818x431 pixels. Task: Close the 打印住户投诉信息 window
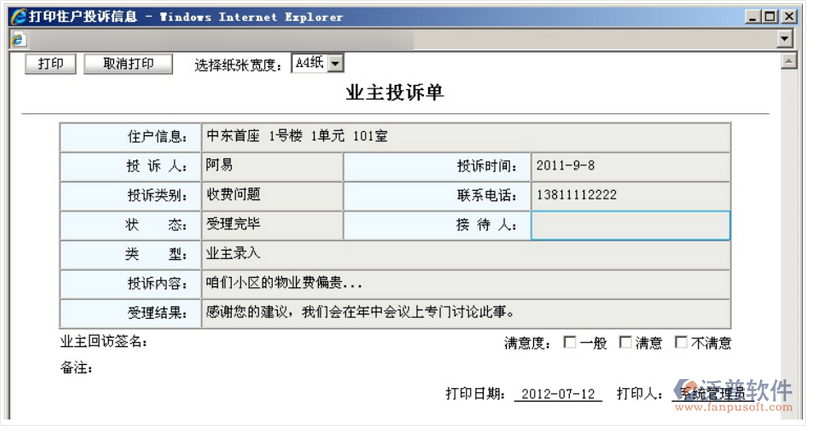(789, 17)
